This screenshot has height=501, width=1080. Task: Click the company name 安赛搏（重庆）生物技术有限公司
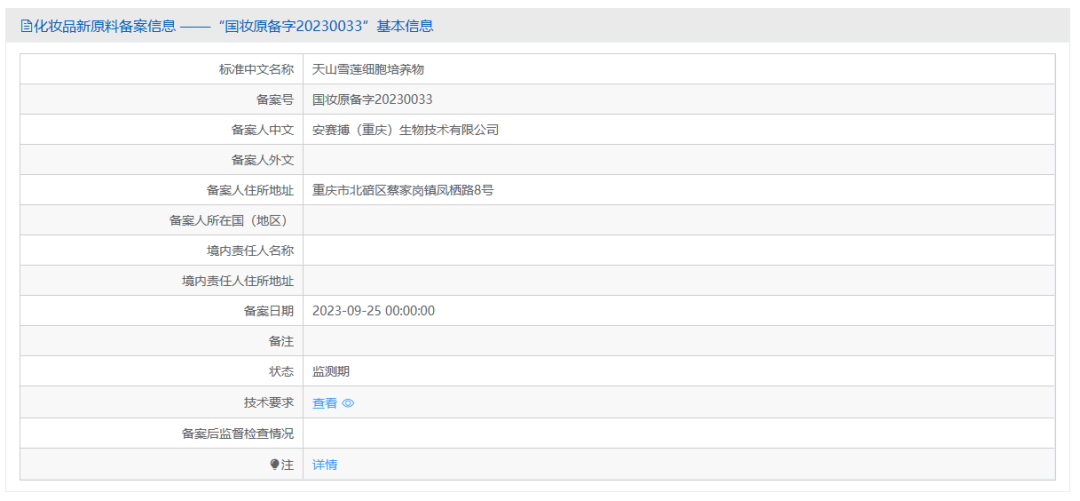(x=406, y=130)
